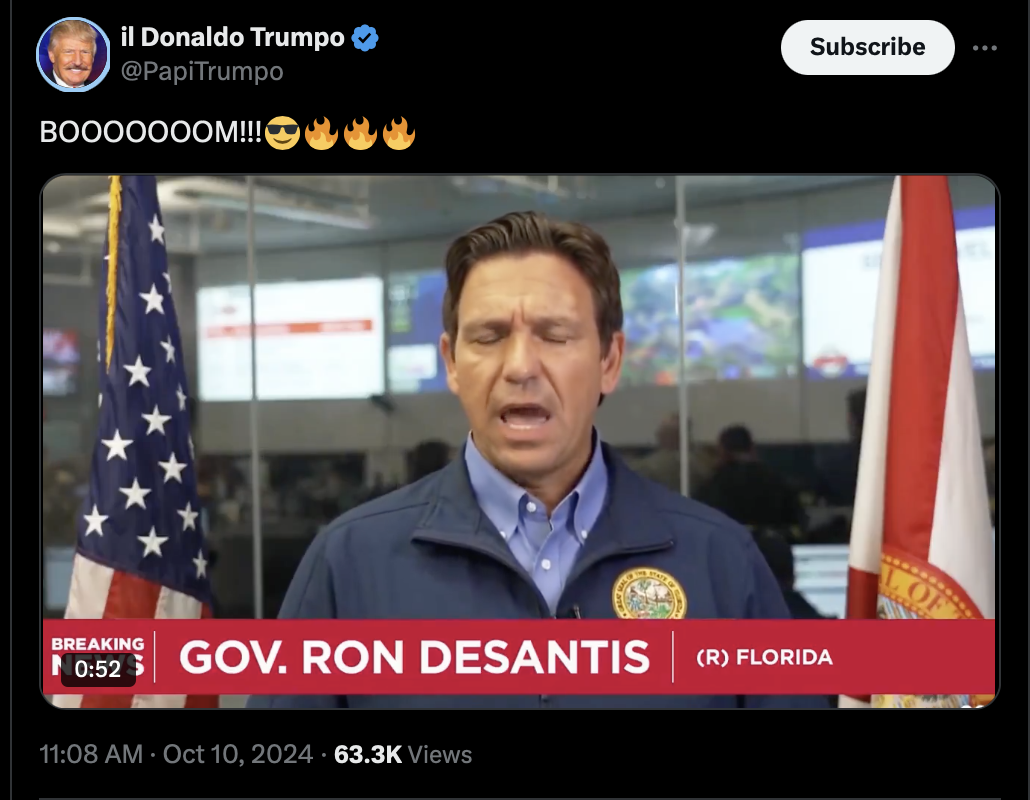Click the last fire emoji in the tweet
The height and width of the screenshot is (800, 1030).
point(399,133)
